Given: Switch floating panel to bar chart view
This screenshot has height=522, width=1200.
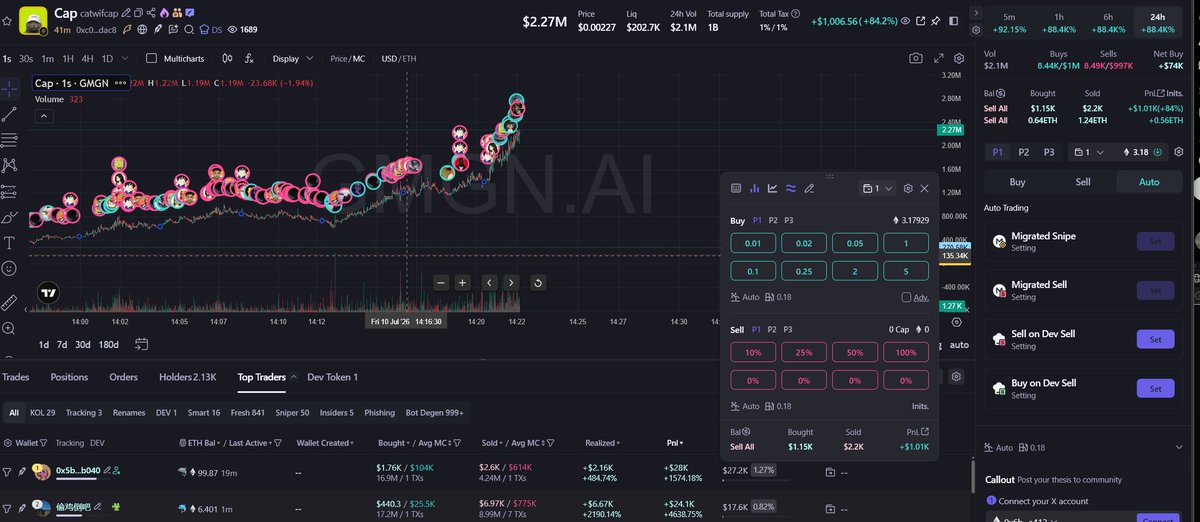Looking at the screenshot, I should tap(755, 188).
